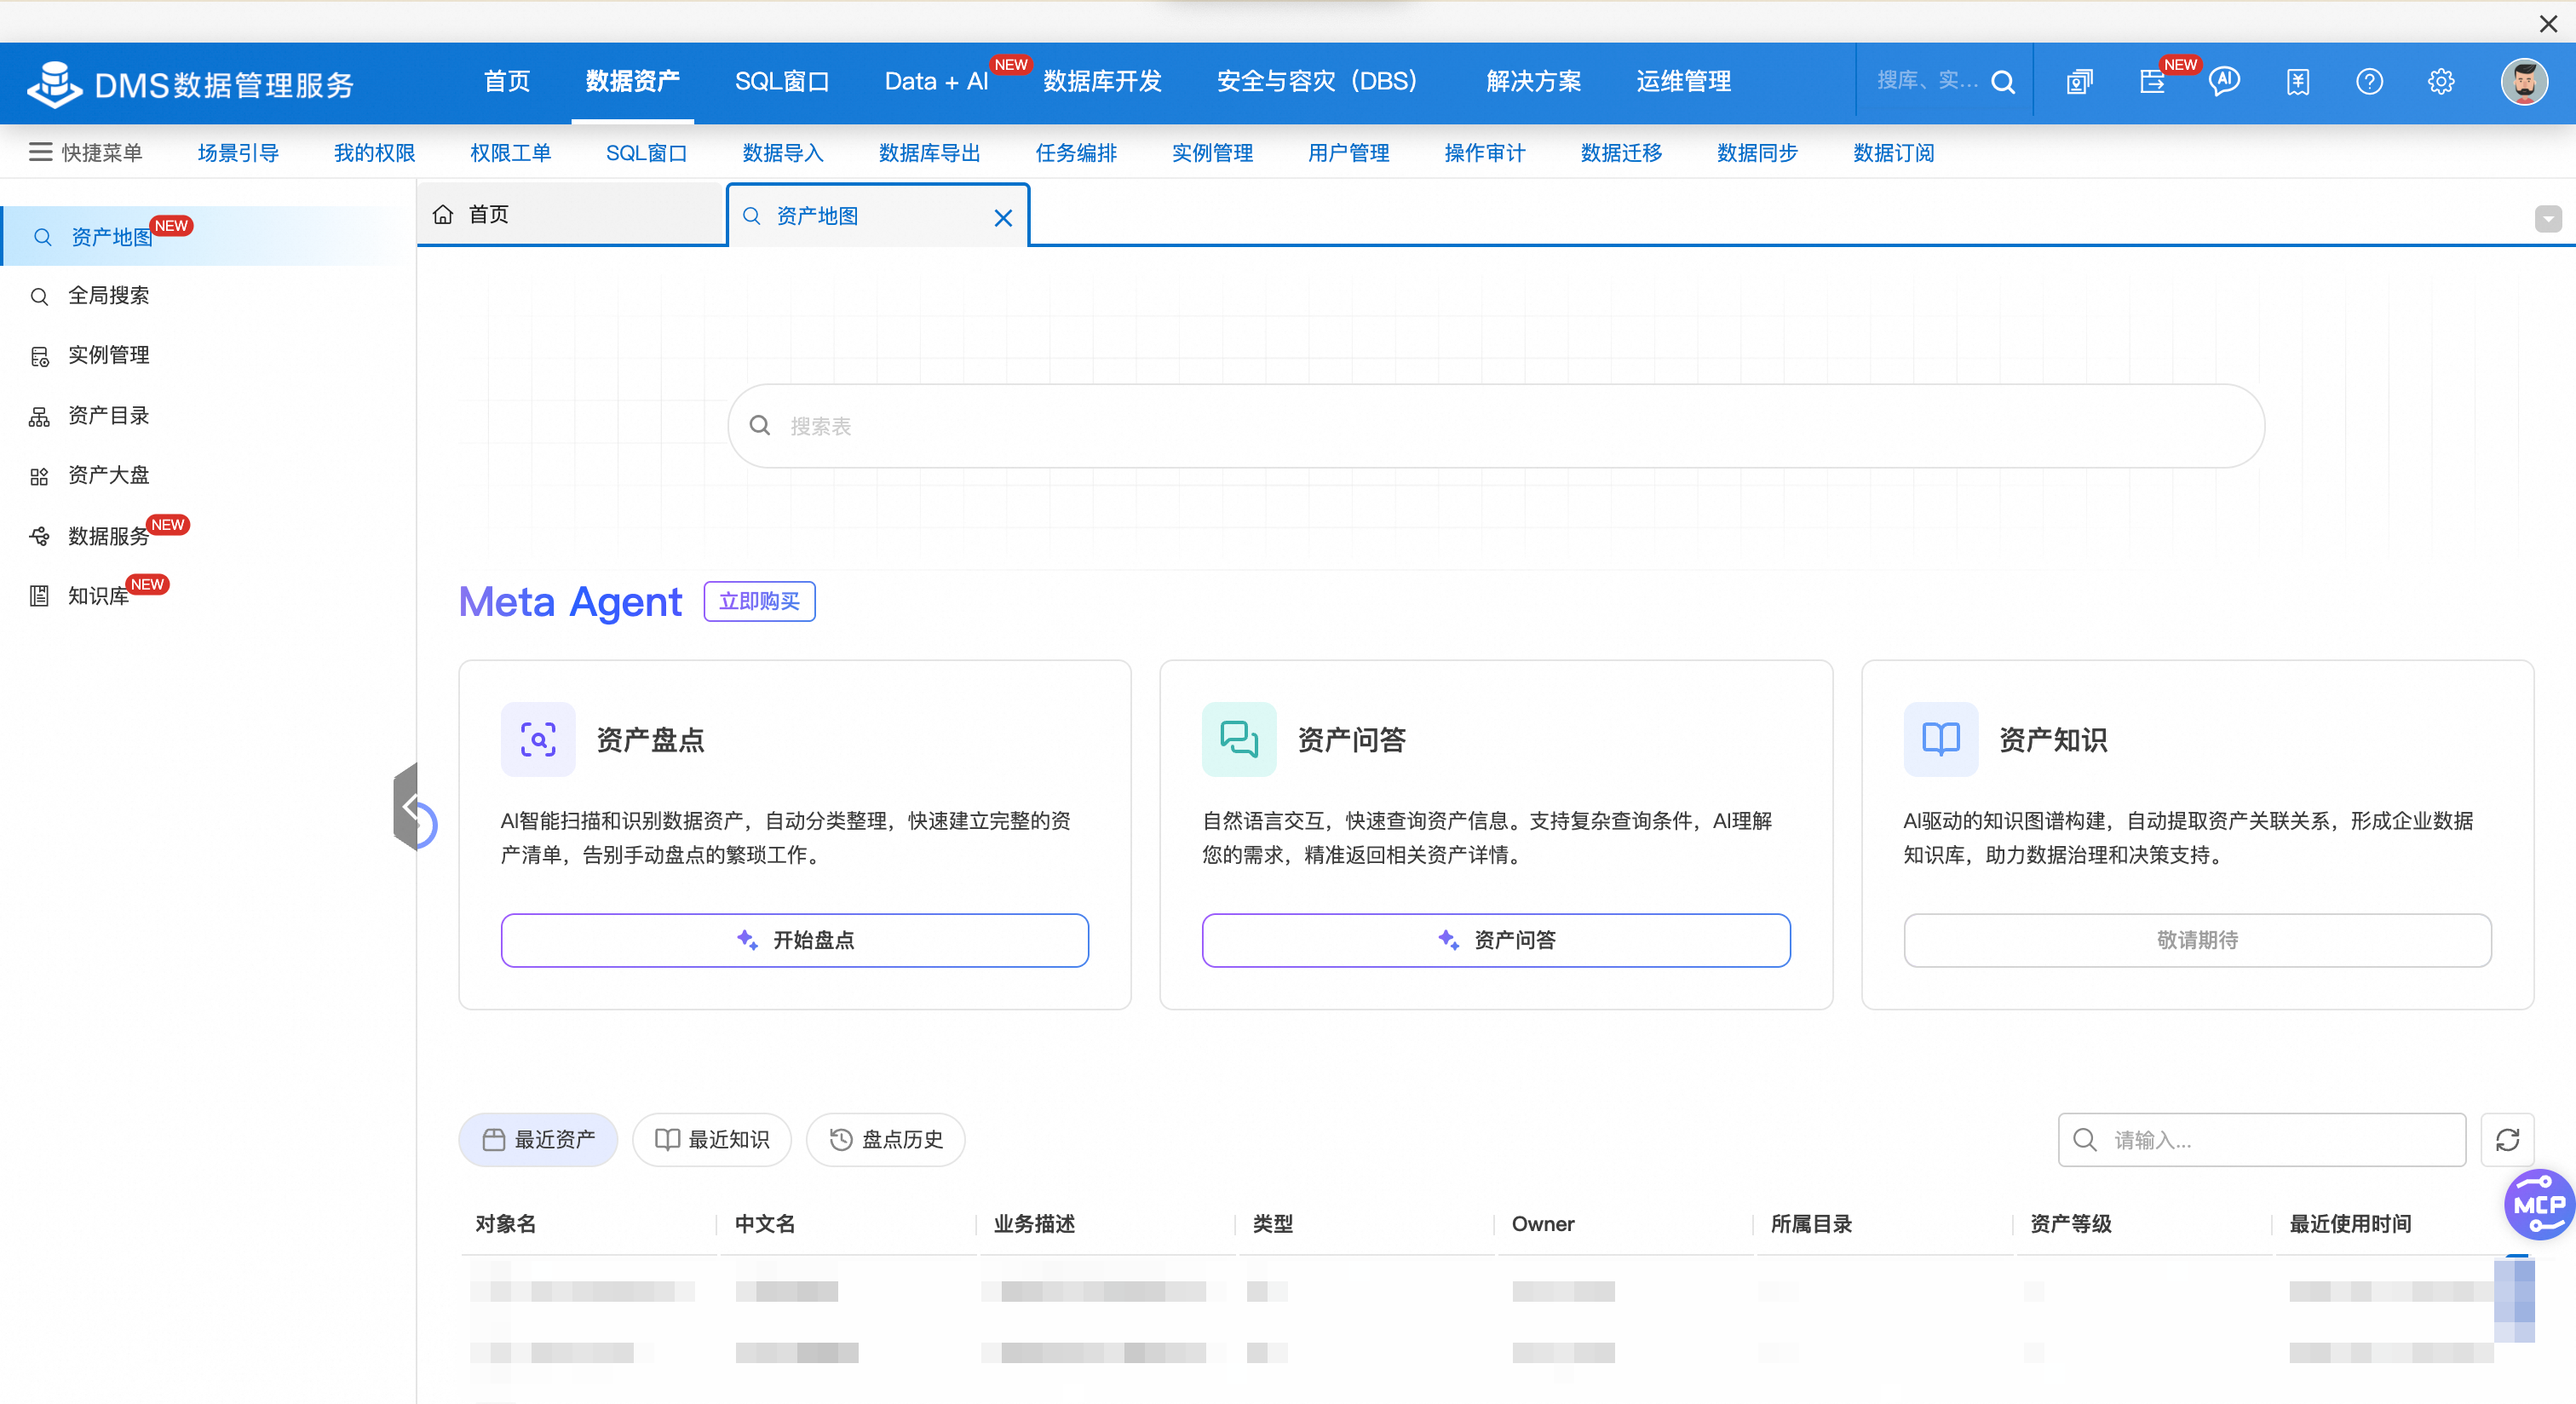This screenshot has height=1404, width=2576.
Task: Close the 资产地图 tab
Action: (1003, 218)
